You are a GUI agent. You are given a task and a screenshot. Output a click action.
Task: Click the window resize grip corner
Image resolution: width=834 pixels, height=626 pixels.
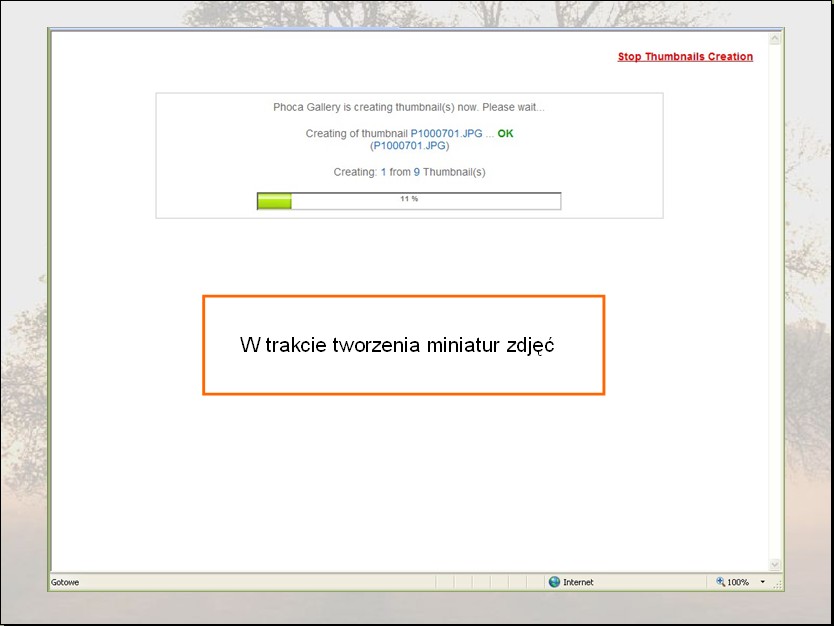[778, 584]
